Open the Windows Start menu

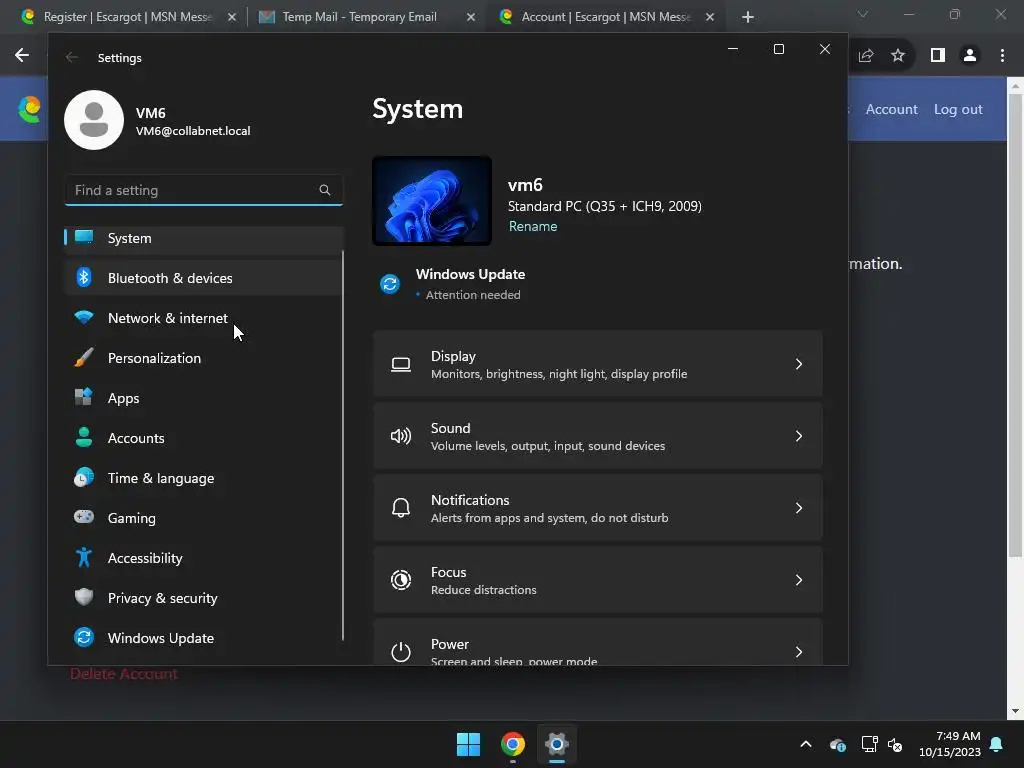[x=468, y=744]
